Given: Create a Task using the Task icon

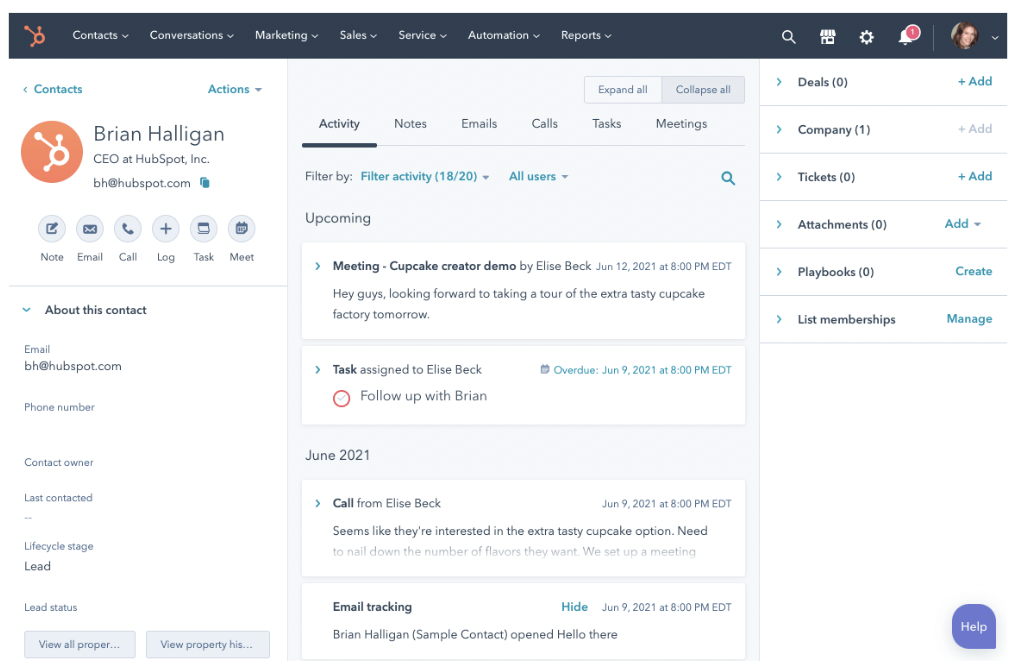Looking at the screenshot, I should (x=203, y=230).
